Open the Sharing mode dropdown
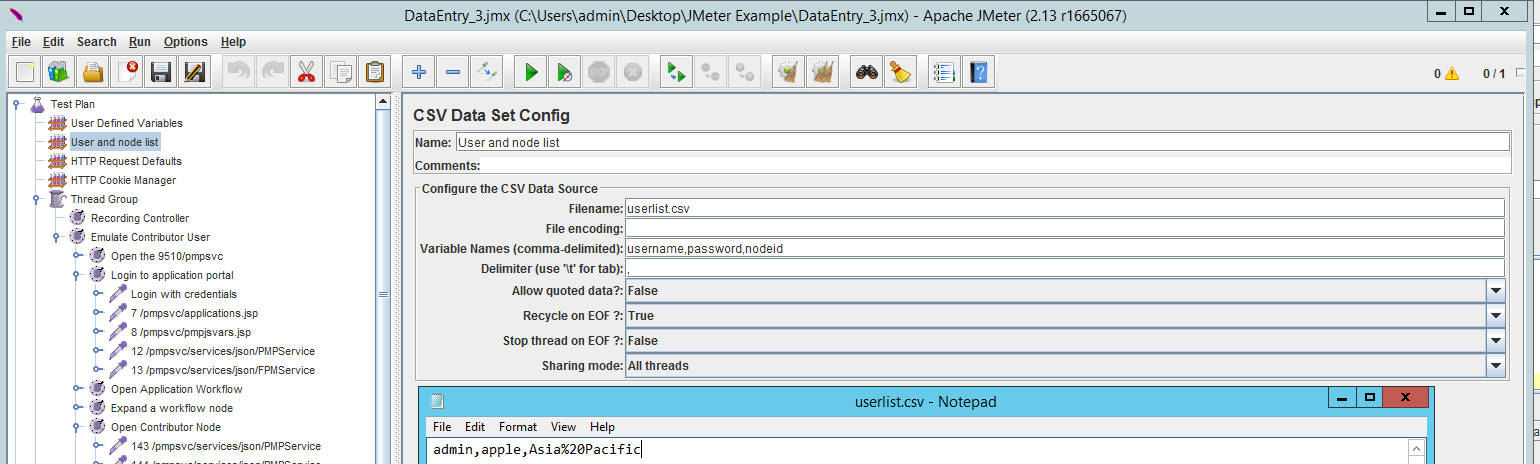This screenshot has height=464, width=1540. click(1495, 366)
